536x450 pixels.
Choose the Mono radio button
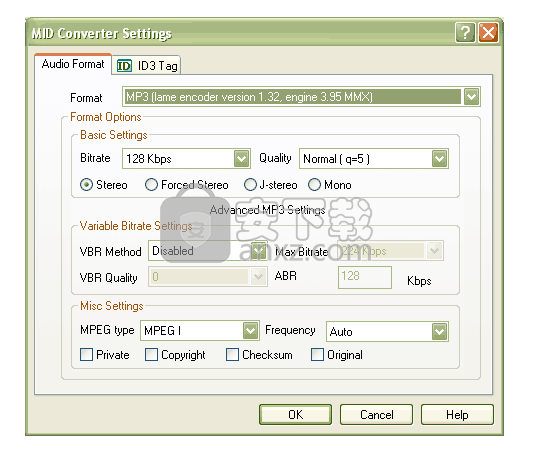(x=314, y=185)
